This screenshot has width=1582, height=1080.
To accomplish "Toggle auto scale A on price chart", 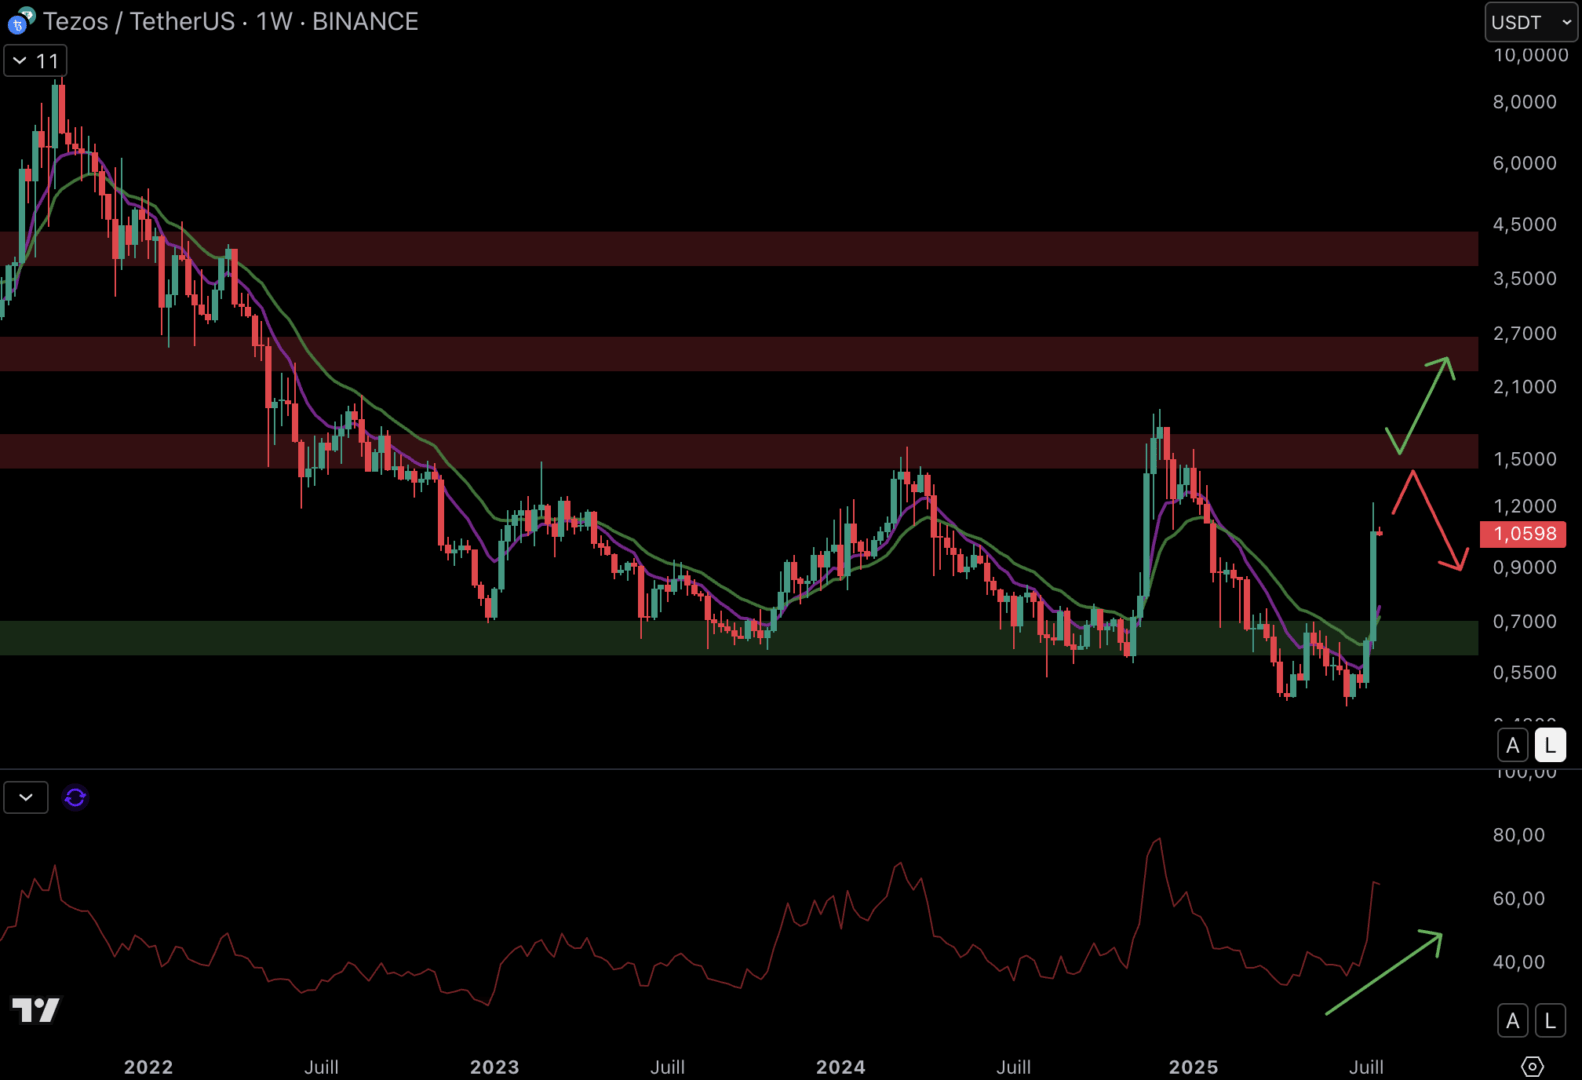I will pyautogui.click(x=1513, y=745).
